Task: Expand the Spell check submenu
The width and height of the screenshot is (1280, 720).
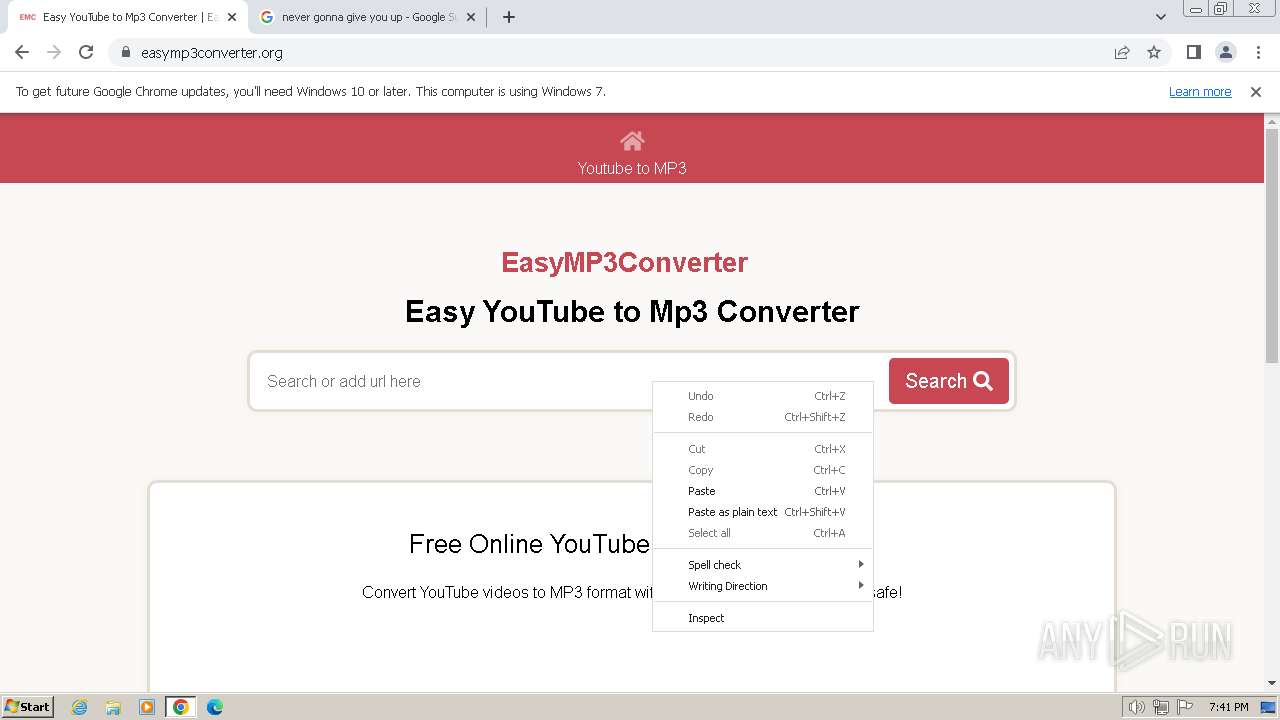Action: click(x=763, y=565)
